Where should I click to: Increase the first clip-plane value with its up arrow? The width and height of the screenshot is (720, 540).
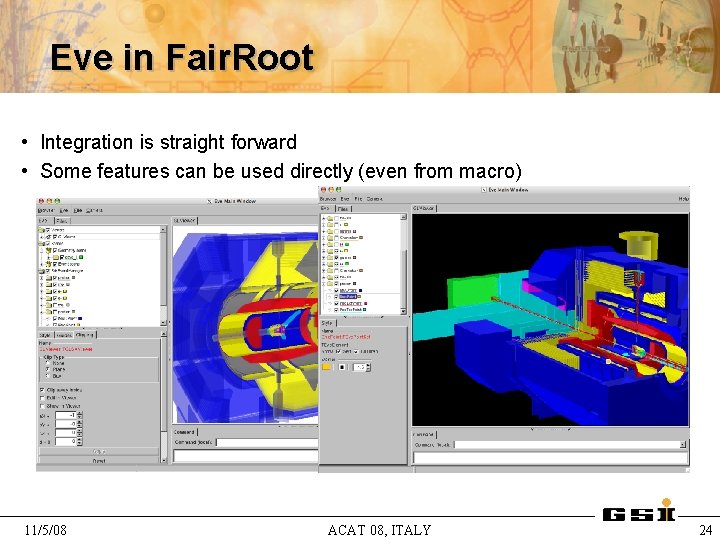[79, 413]
